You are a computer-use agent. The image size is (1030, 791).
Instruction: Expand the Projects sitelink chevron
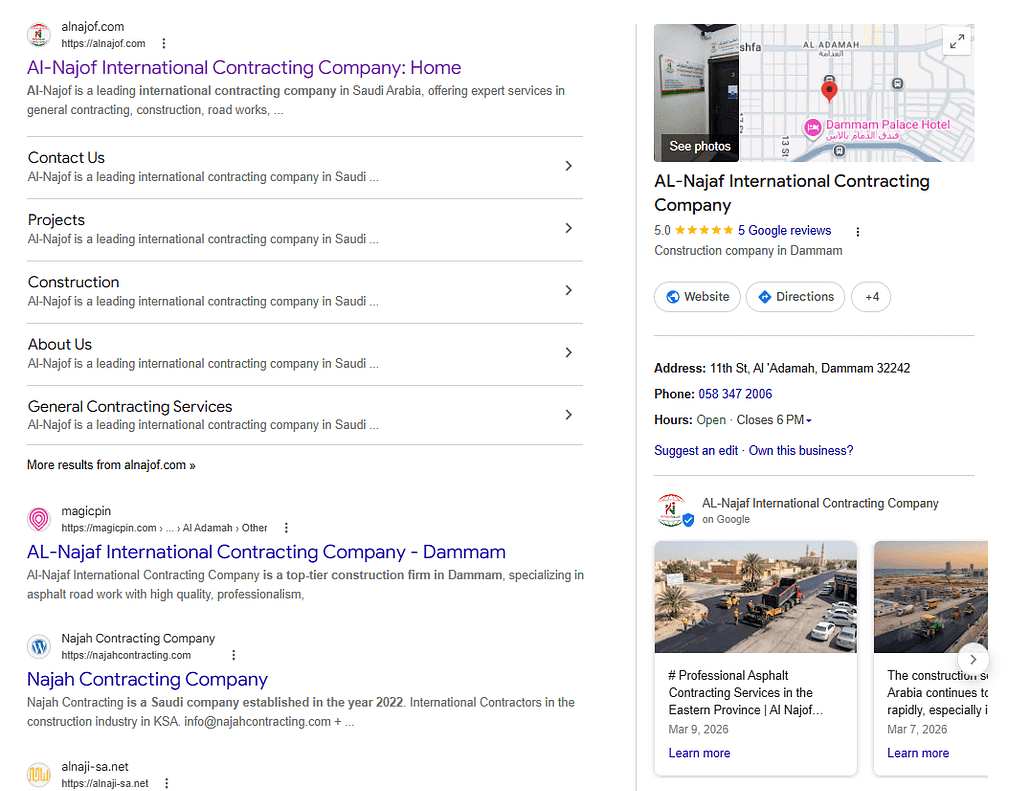(x=569, y=228)
